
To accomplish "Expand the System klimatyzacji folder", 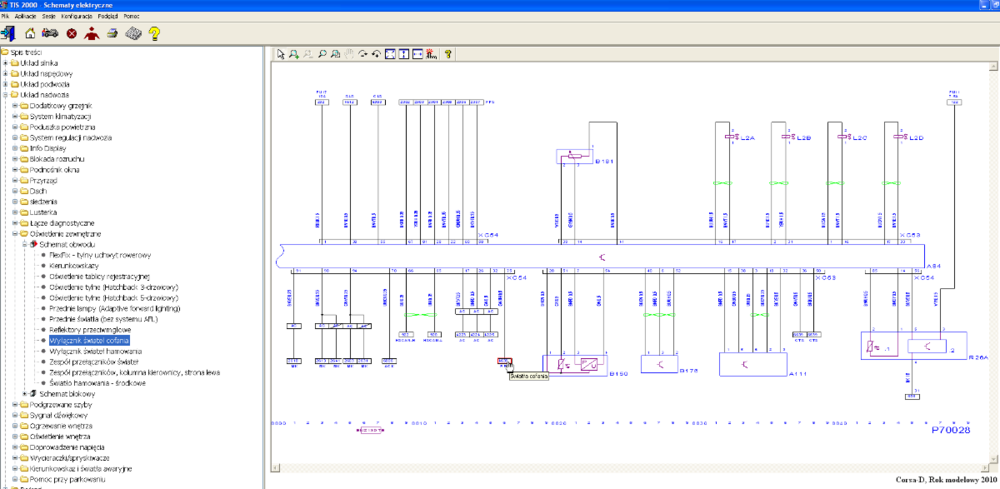I will pos(15,116).
